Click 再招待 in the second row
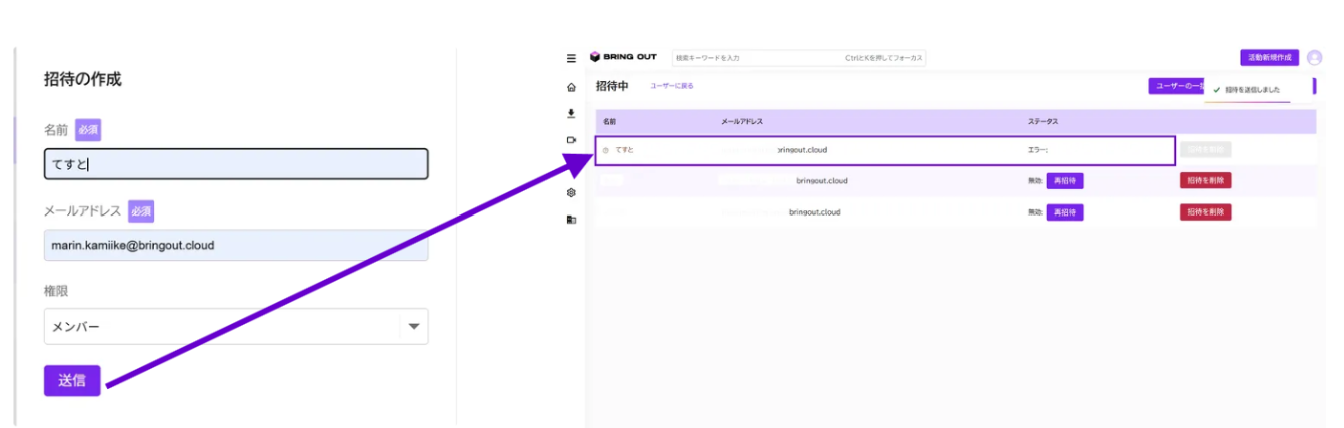The image size is (1344, 428). [1065, 181]
